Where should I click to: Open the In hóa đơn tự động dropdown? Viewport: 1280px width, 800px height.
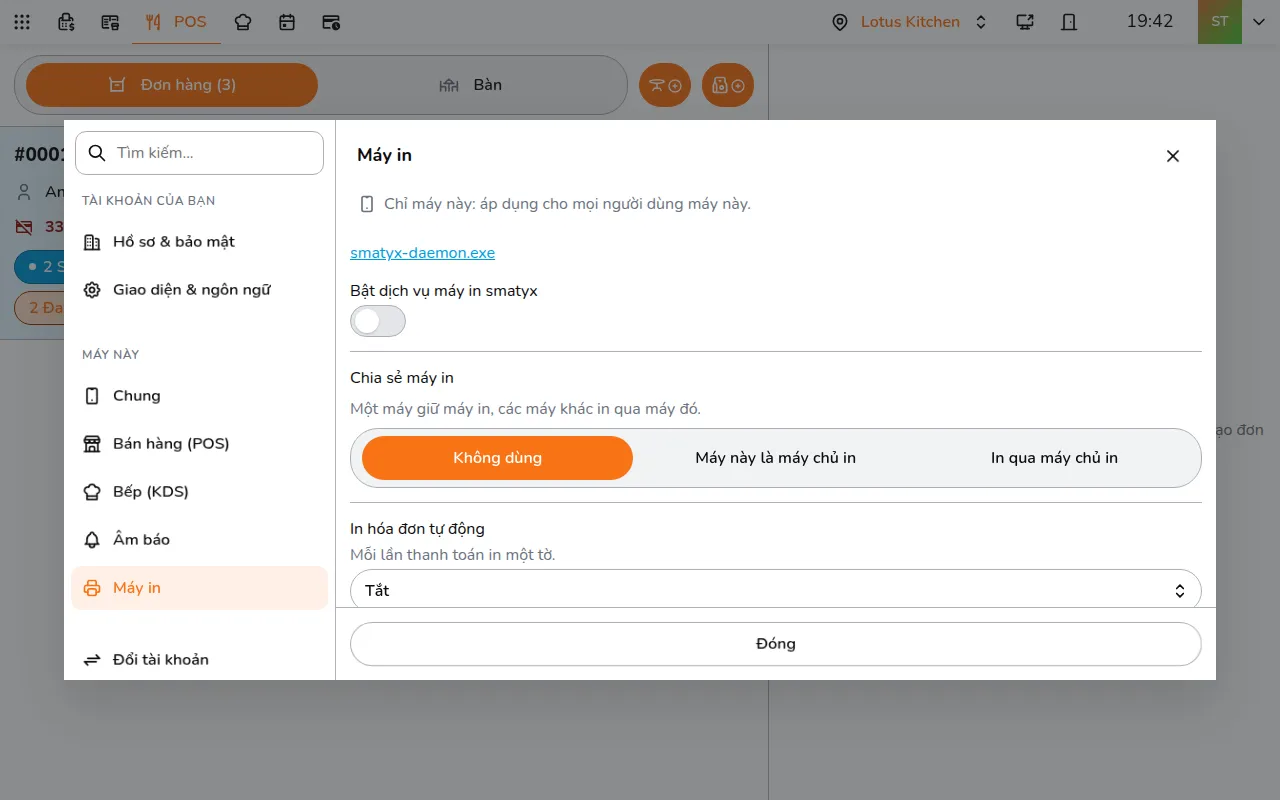(776, 590)
